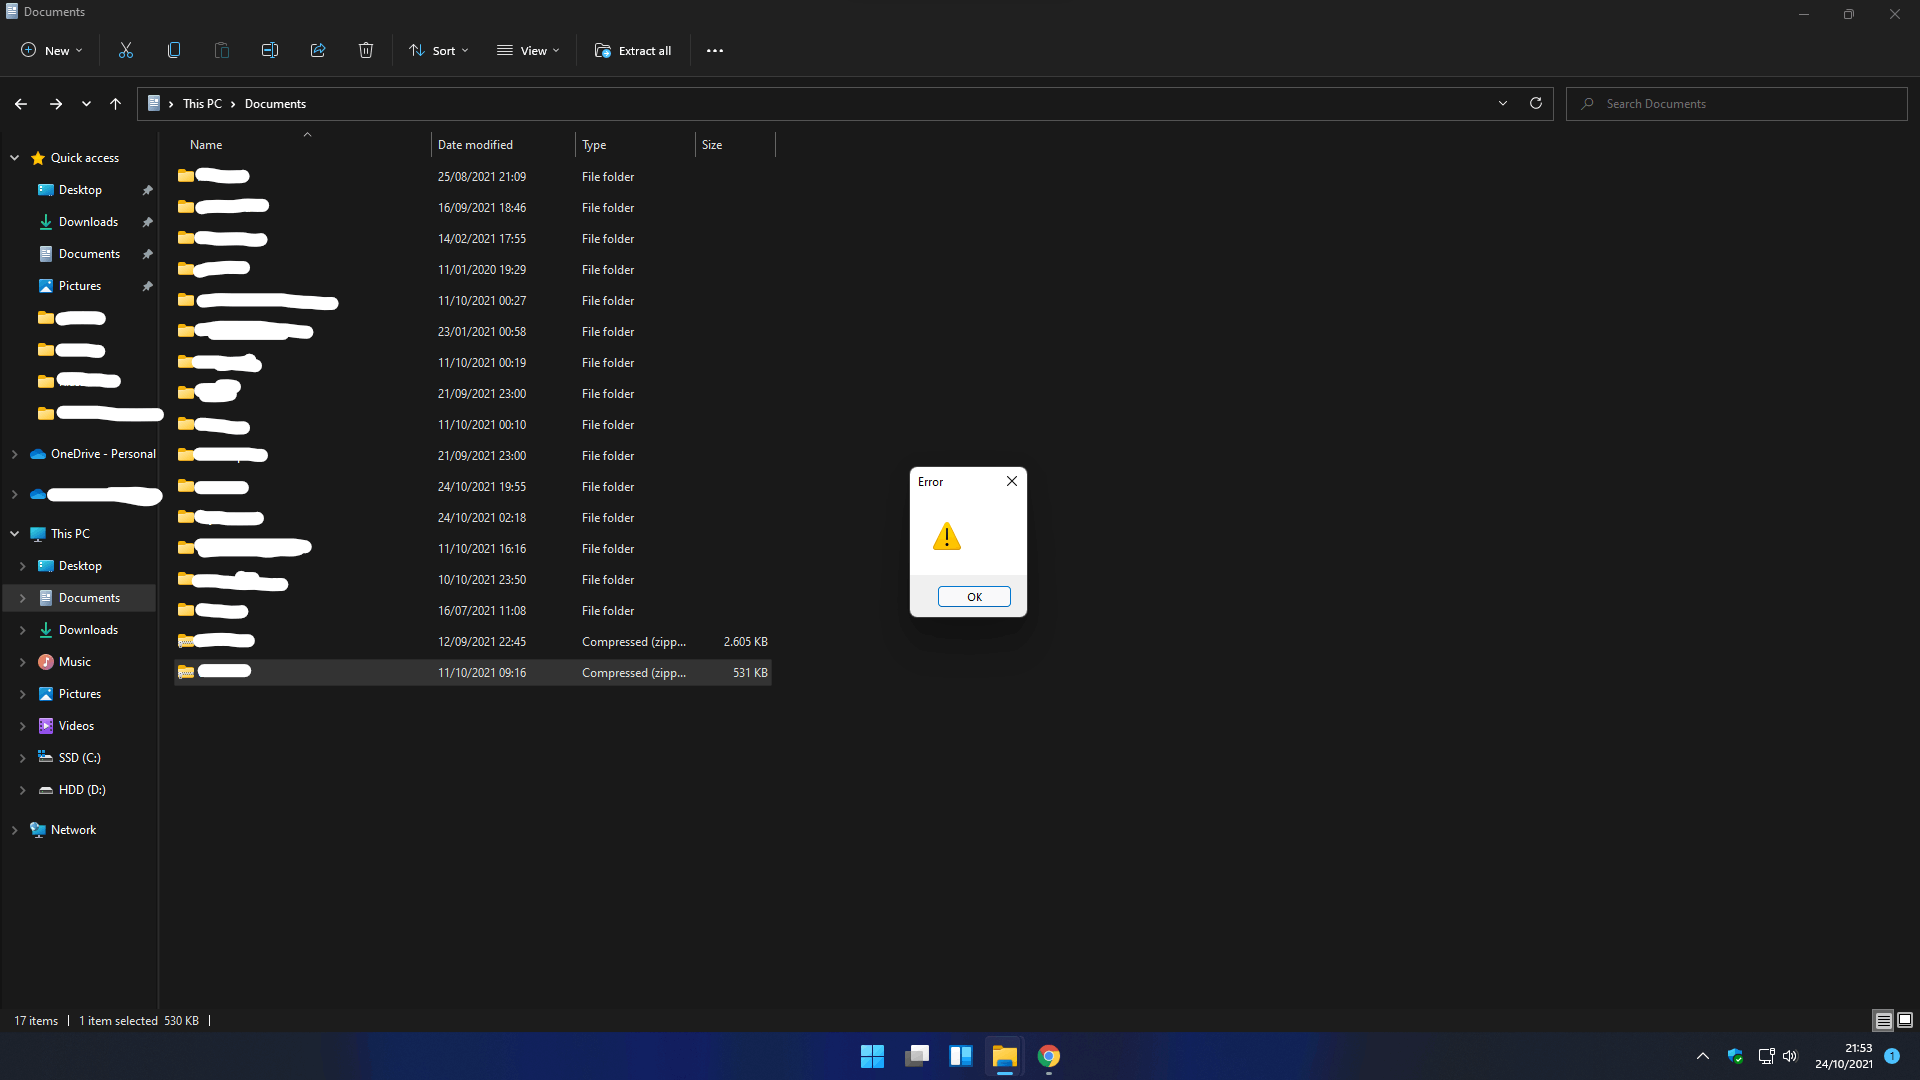
Task: Open Widgets from taskbar
Action: 960,1056
